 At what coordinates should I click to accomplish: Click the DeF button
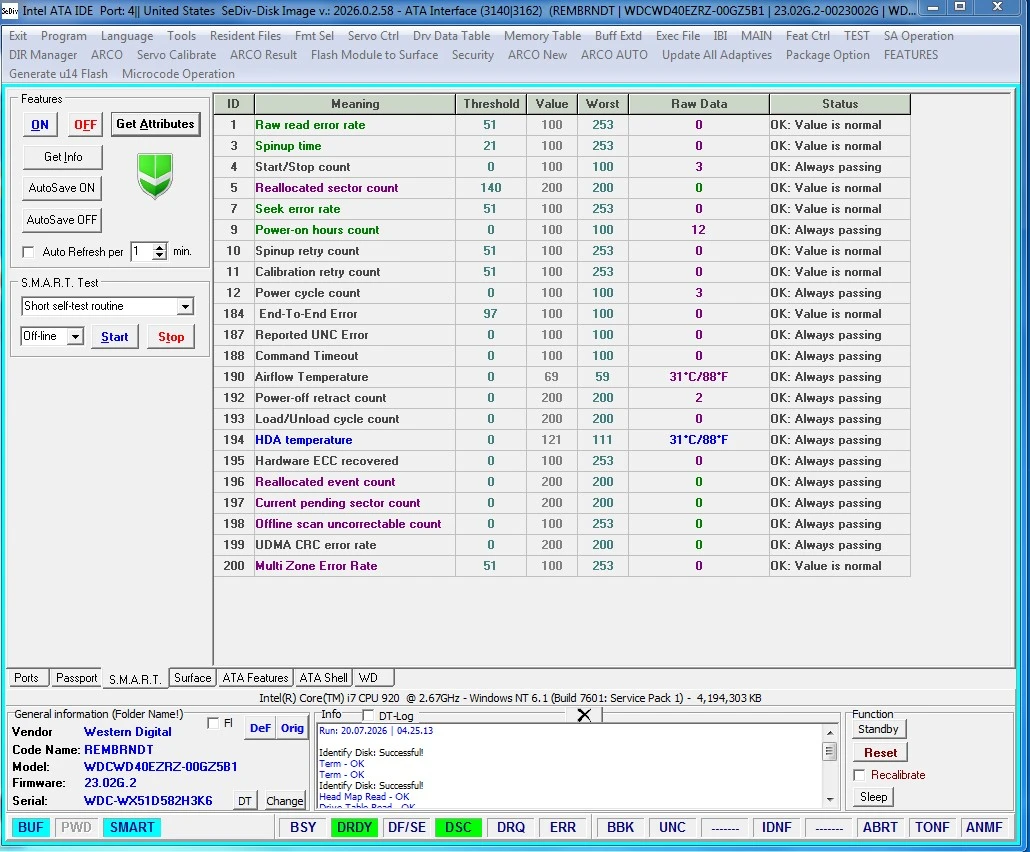coord(260,728)
